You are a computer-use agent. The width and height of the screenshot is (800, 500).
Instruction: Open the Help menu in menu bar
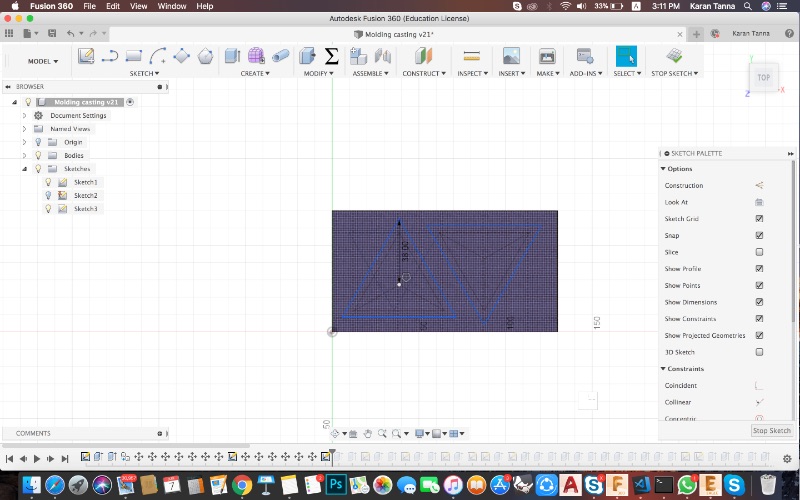click(x=205, y=6)
